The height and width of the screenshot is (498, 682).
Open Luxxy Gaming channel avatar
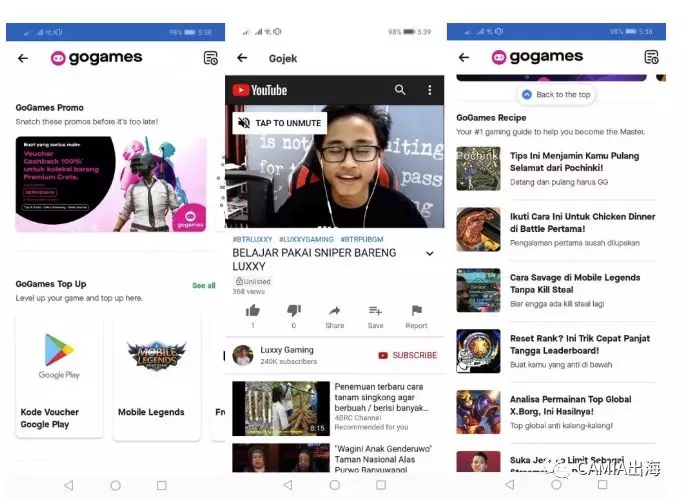coord(243,355)
